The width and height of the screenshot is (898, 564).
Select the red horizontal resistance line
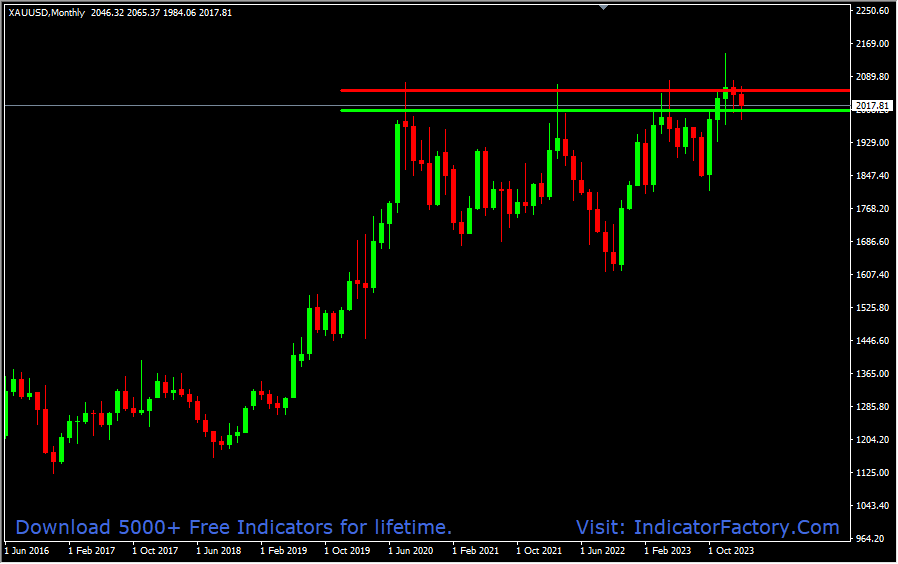(595, 90)
